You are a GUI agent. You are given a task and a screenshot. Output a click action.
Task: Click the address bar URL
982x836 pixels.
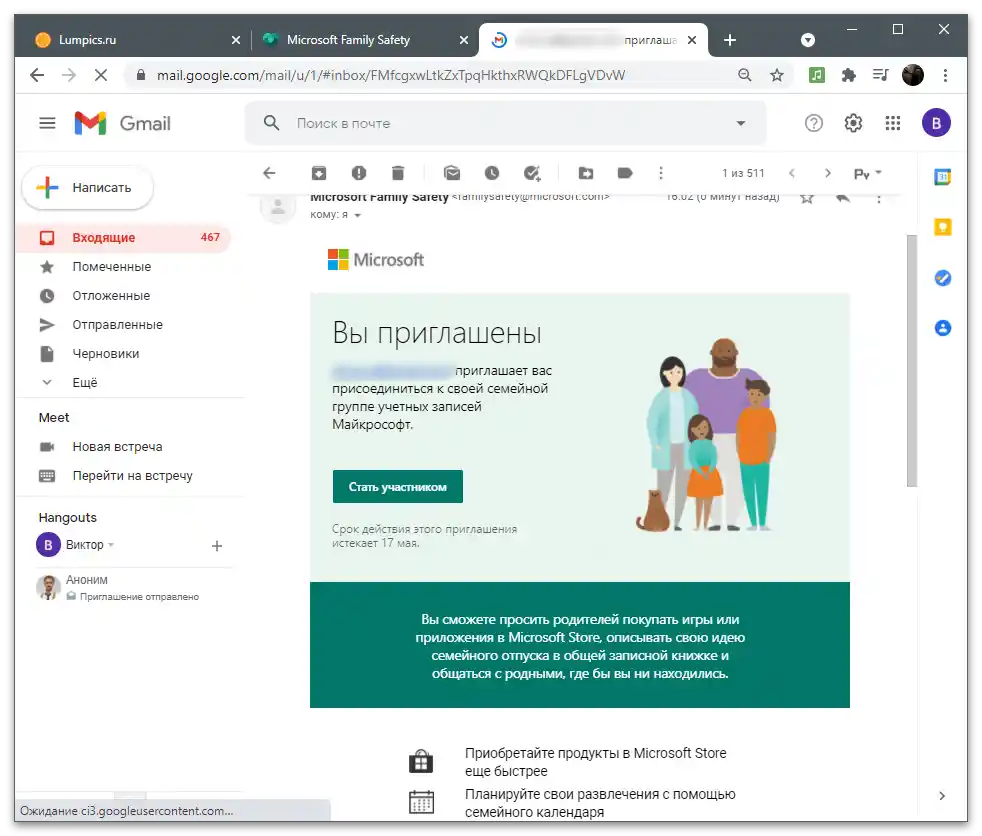click(390, 76)
